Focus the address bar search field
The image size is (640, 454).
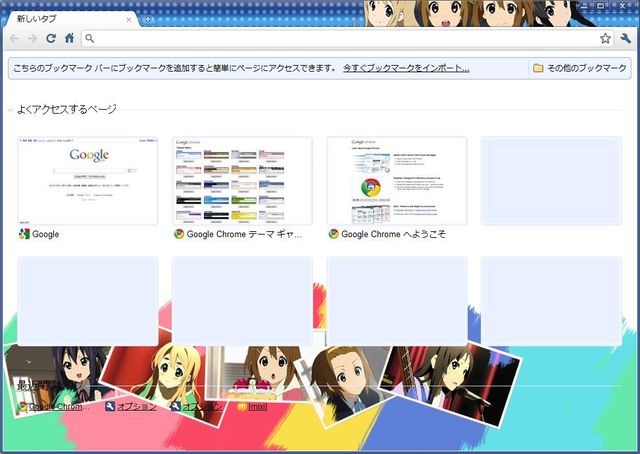340,38
